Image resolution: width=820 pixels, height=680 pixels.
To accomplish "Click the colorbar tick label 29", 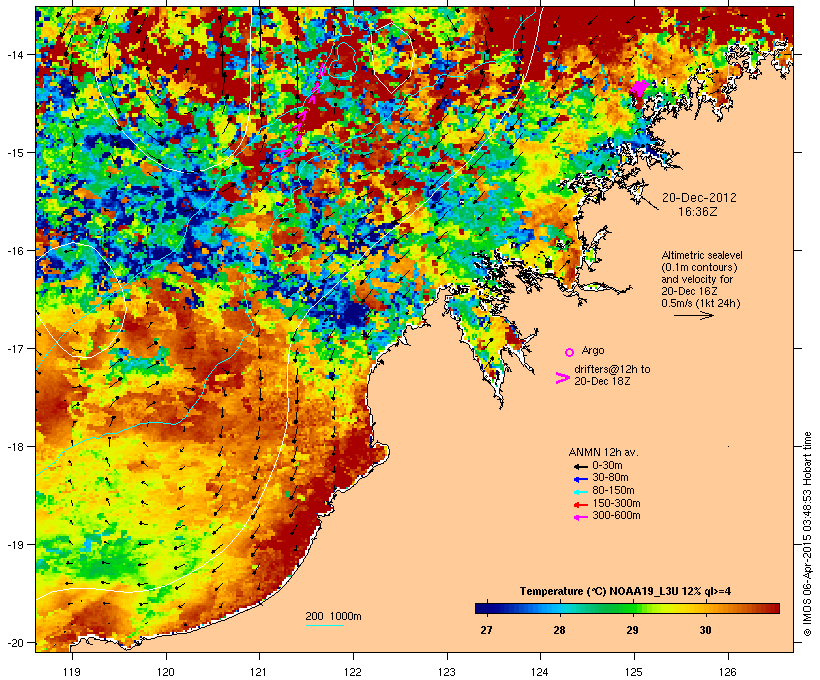I will click(632, 630).
